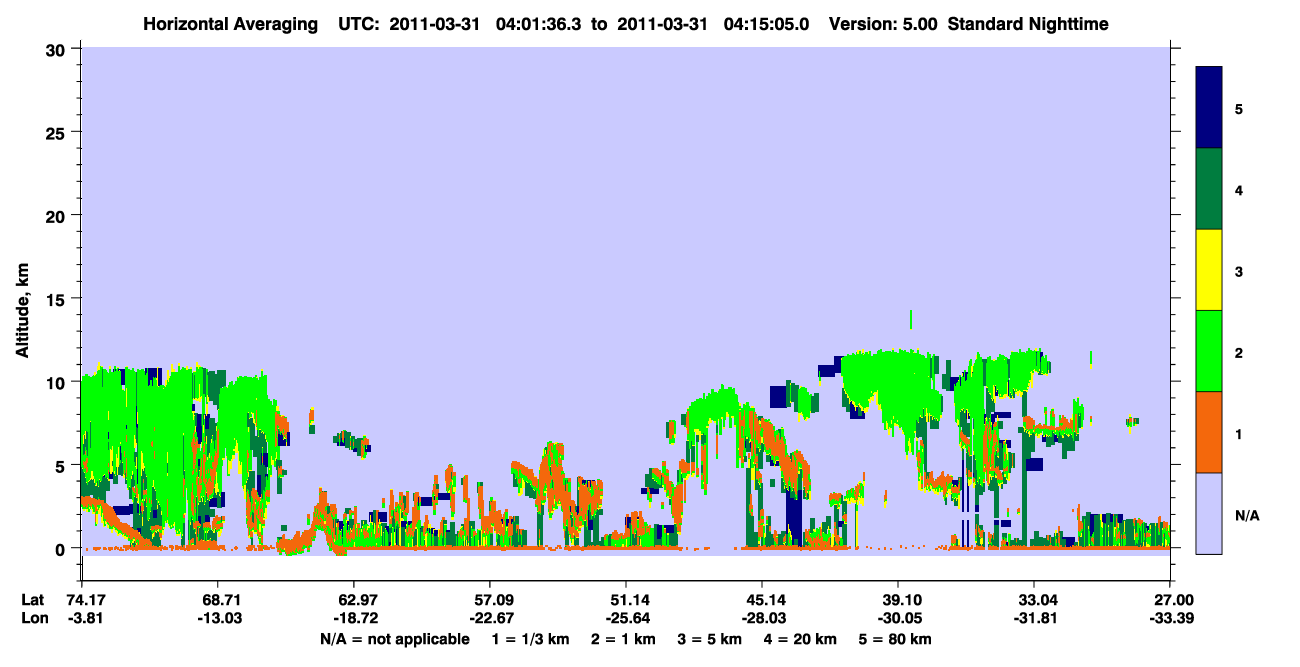Click longitude value -28.03

click(x=762, y=618)
